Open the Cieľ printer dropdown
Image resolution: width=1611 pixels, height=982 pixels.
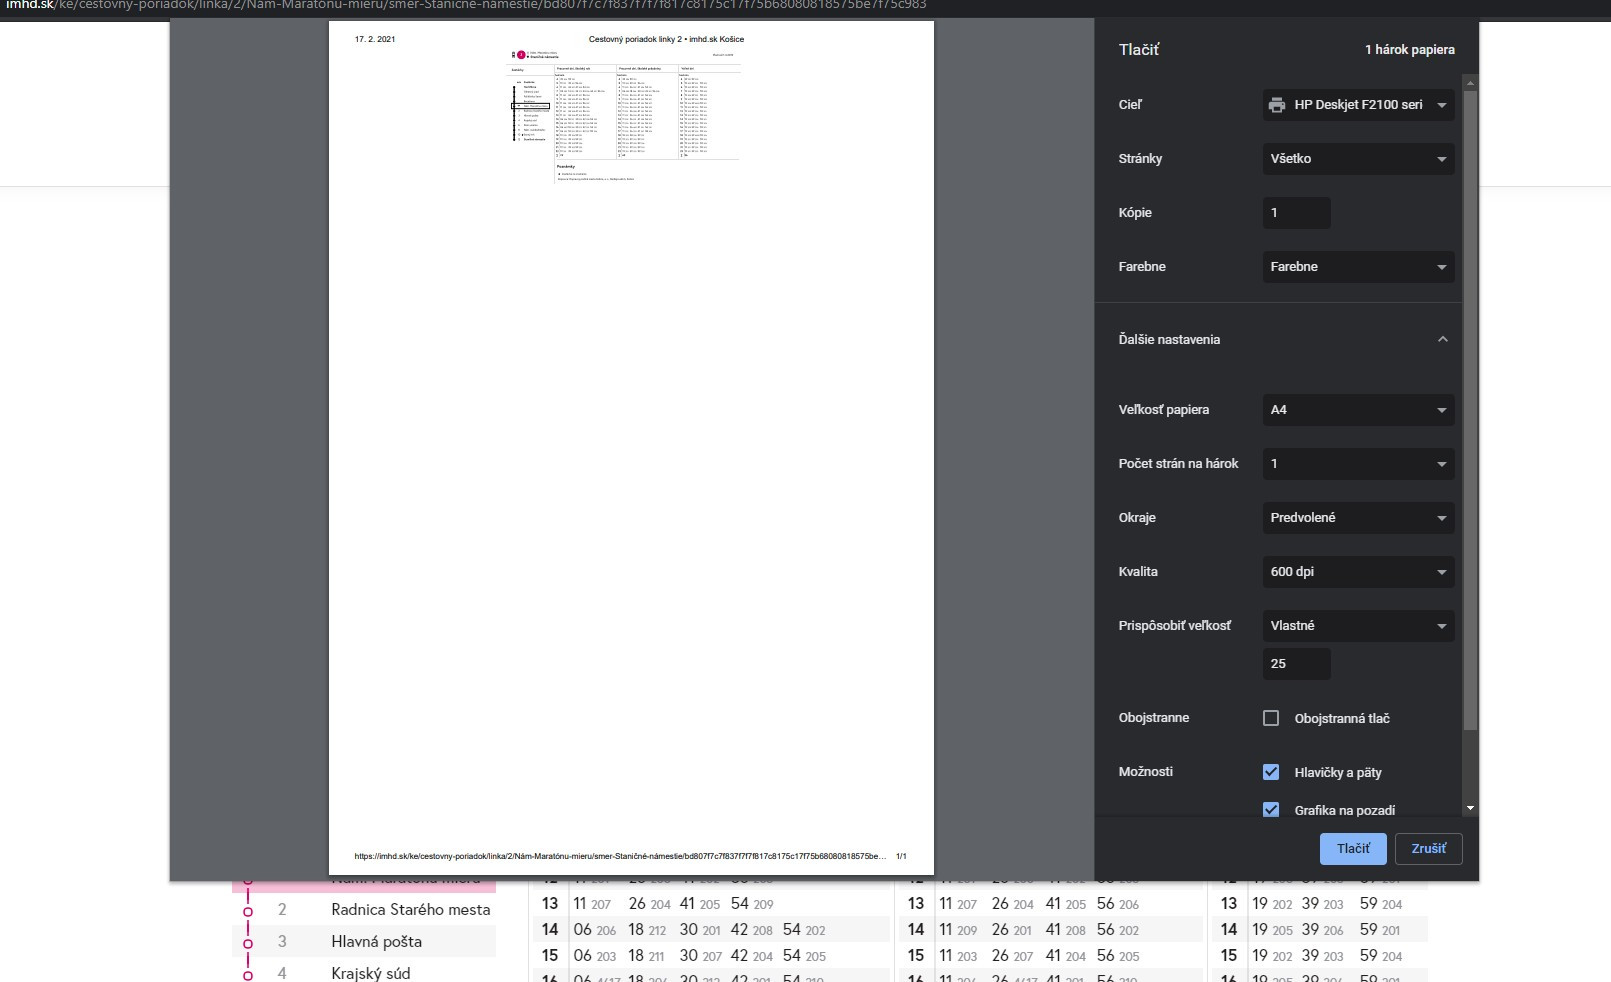coord(1358,105)
